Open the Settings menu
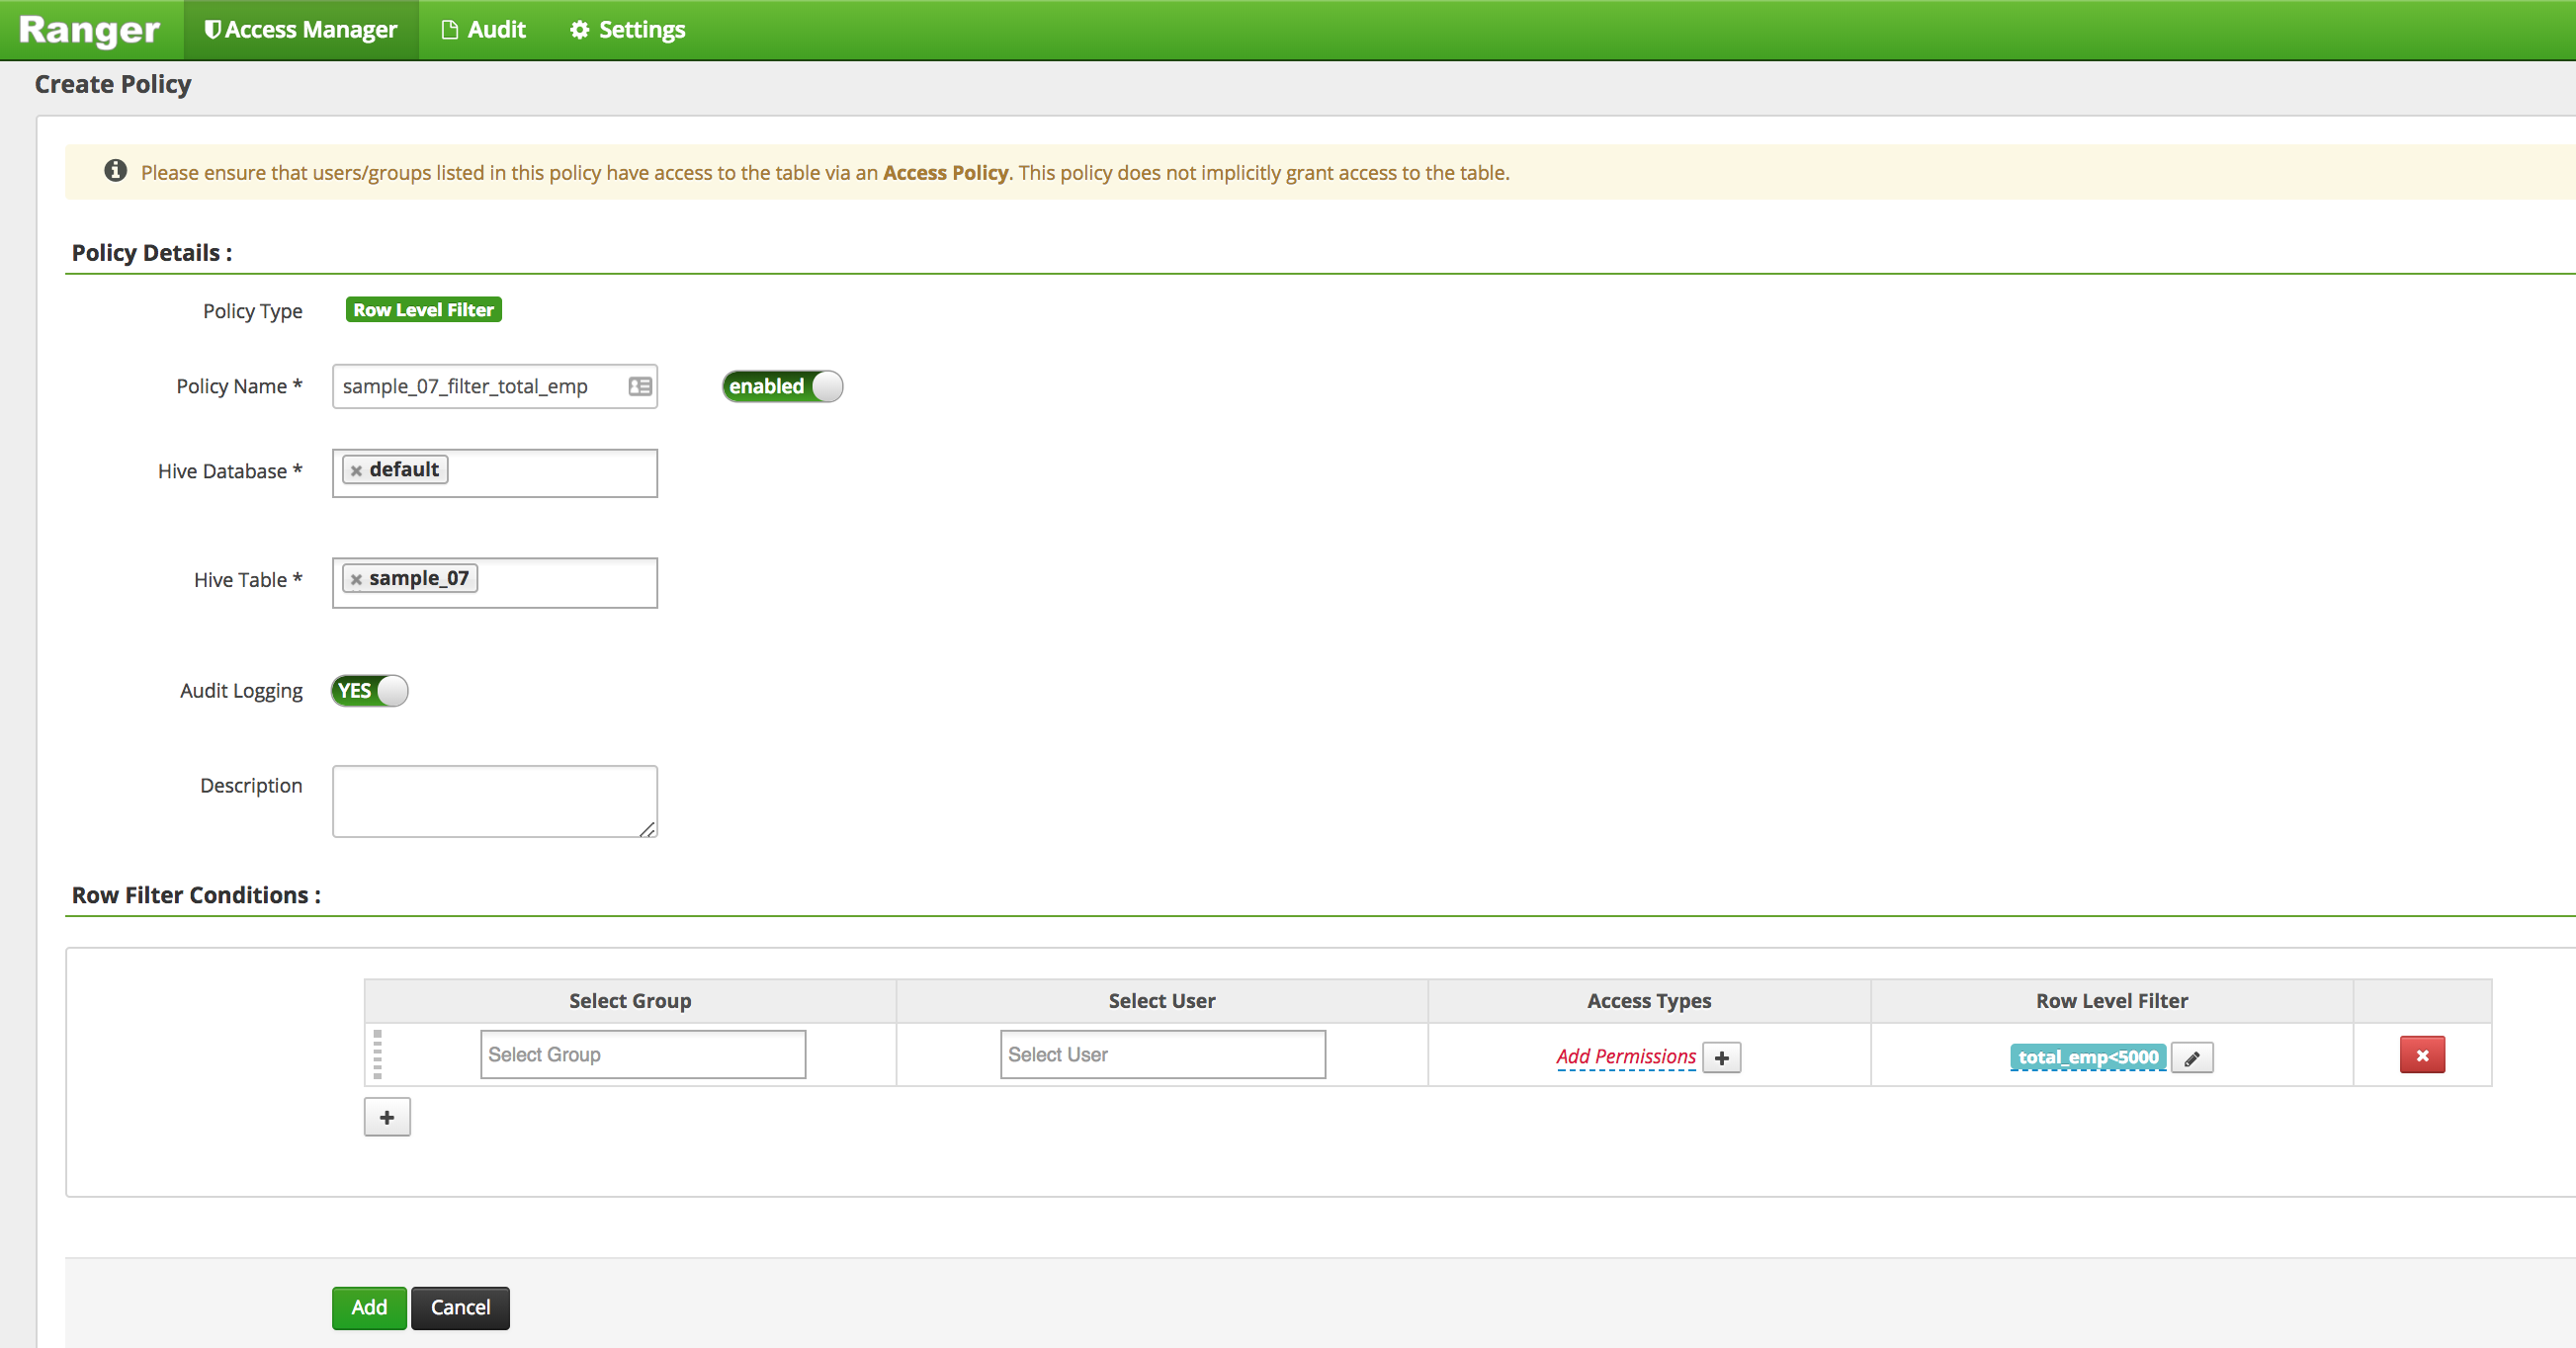The image size is (2576, 1348). coord(628,30)
